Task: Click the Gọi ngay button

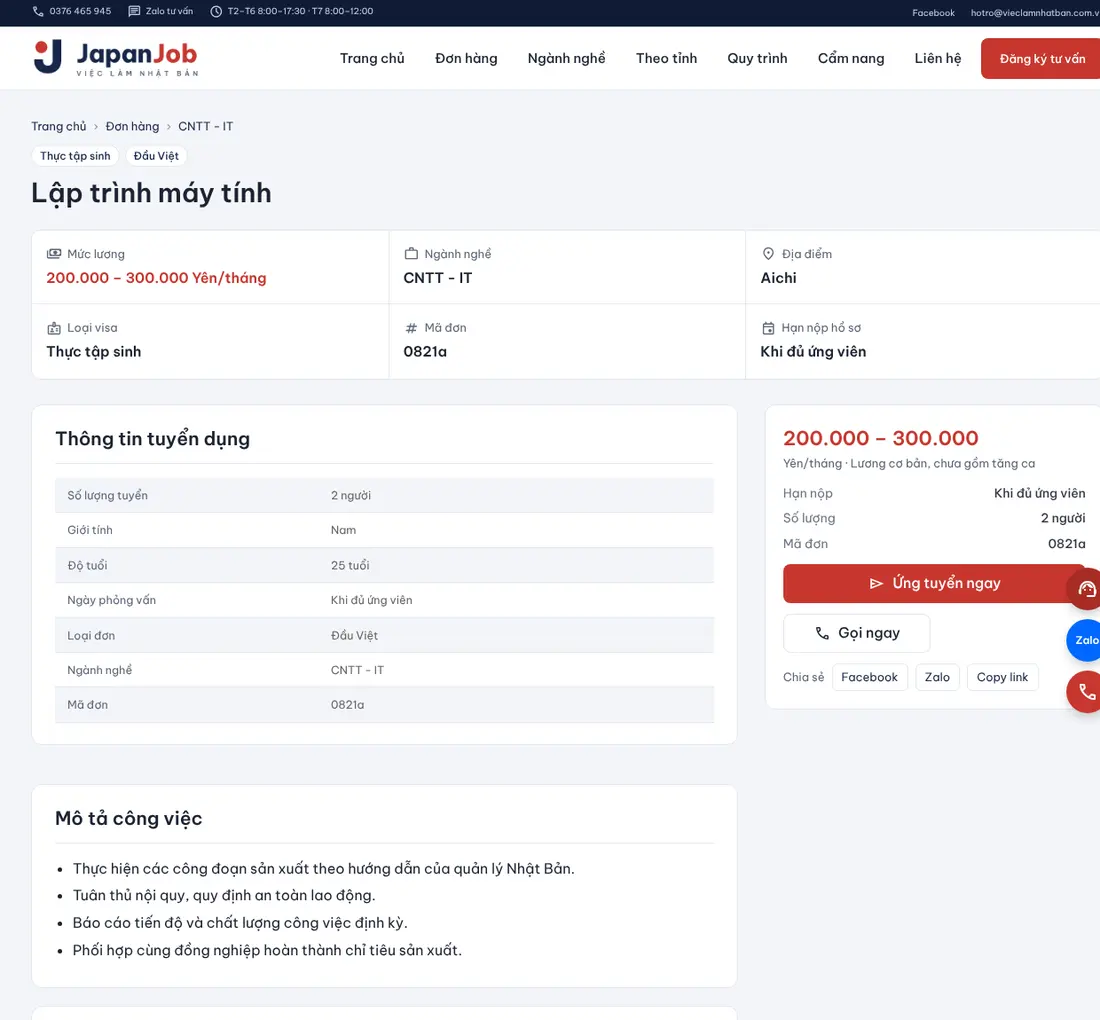Action: pos(856,633)
